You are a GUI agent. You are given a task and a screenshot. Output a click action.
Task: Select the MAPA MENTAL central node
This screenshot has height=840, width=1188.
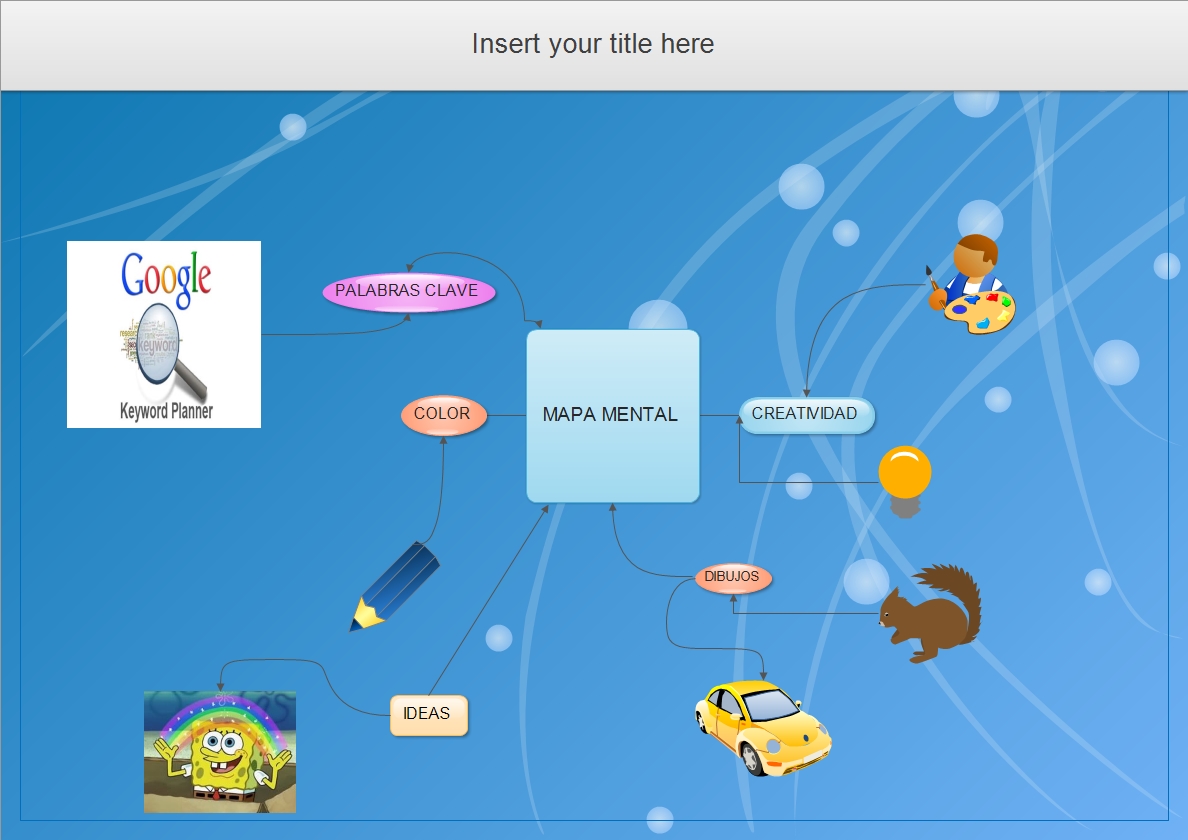pyautogui.click(x=612, y=415)
